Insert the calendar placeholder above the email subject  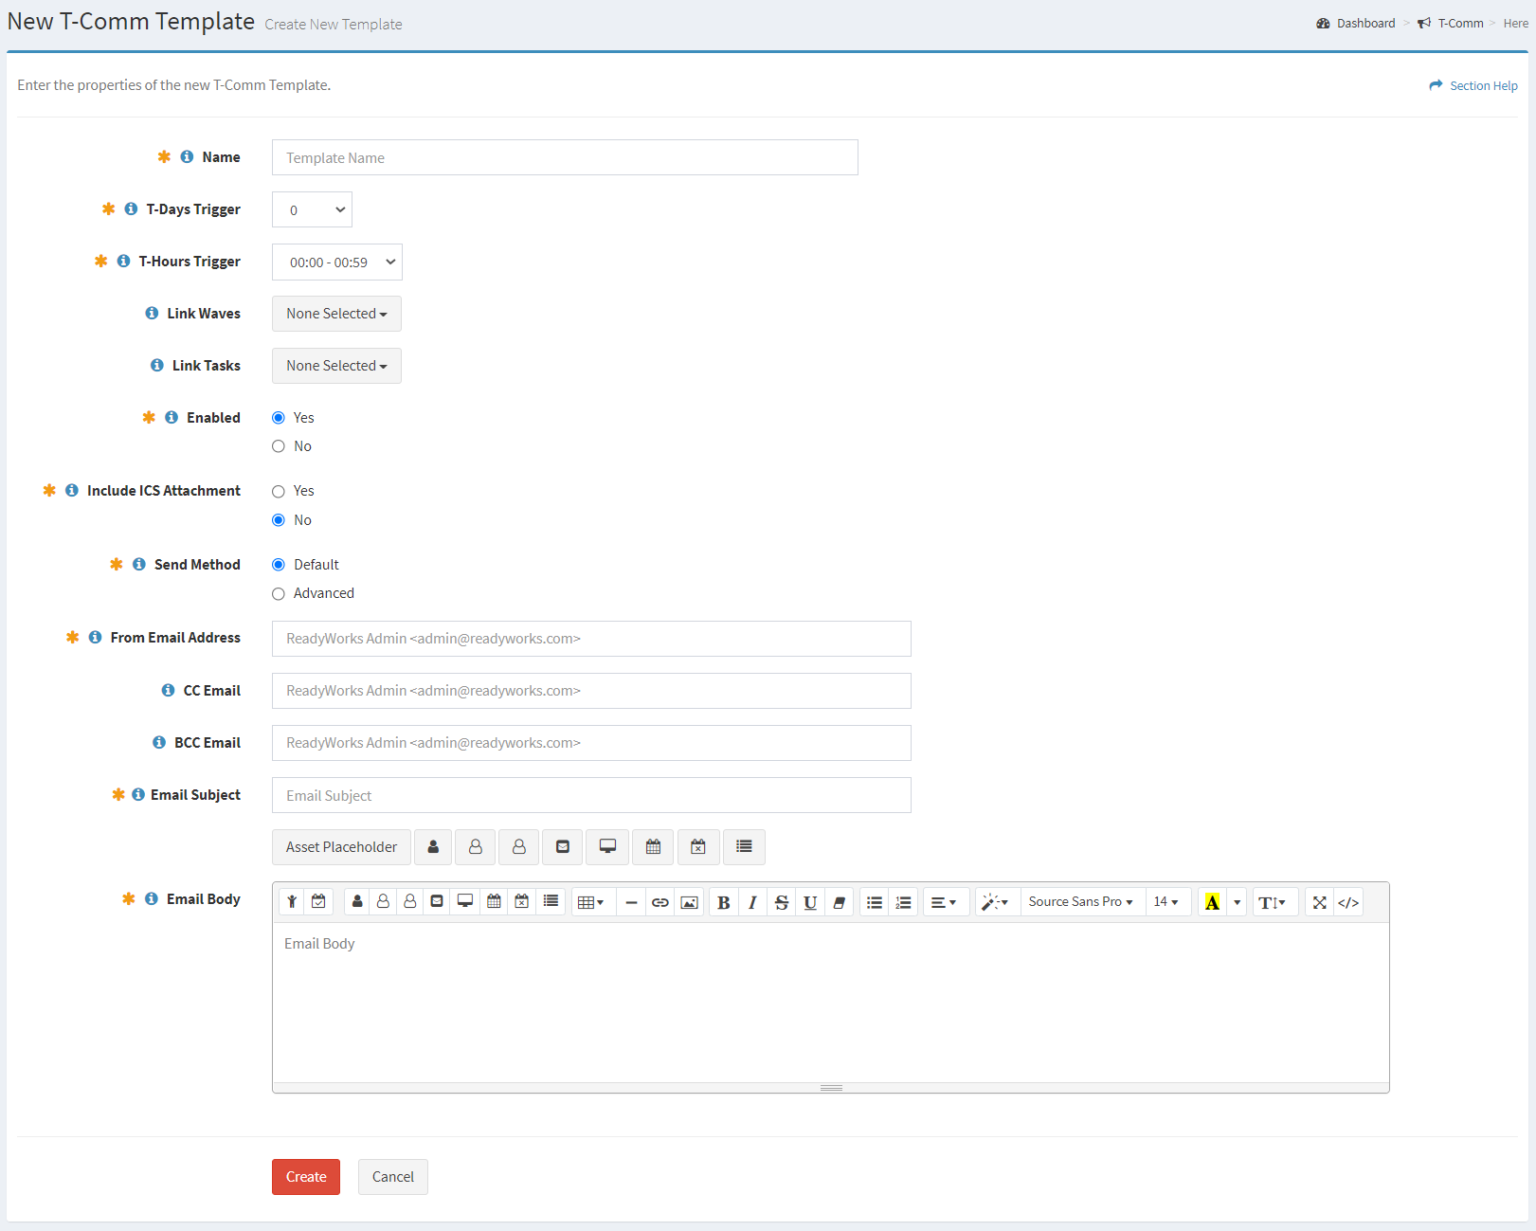pyautogui.click(x=653, y=847)
